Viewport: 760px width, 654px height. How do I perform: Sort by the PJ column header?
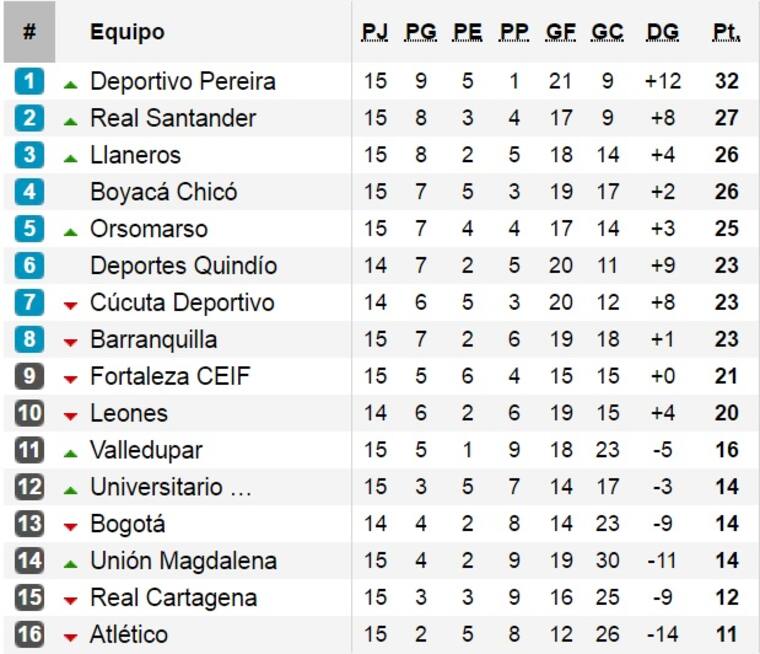point(375,32)
